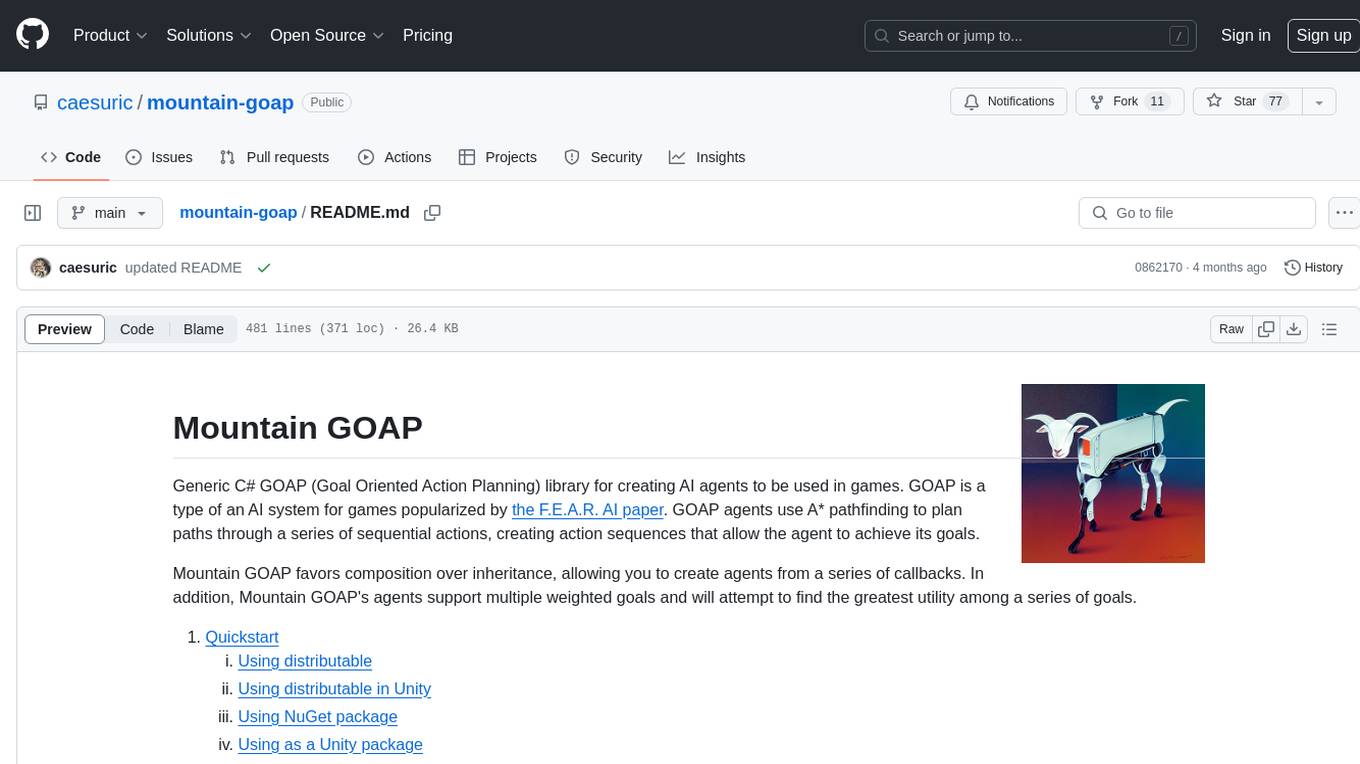The height and width of the screenshot is (764, 1360).
Task: Jump to Using distributable in Unity
Action: [x=334, y=689]
